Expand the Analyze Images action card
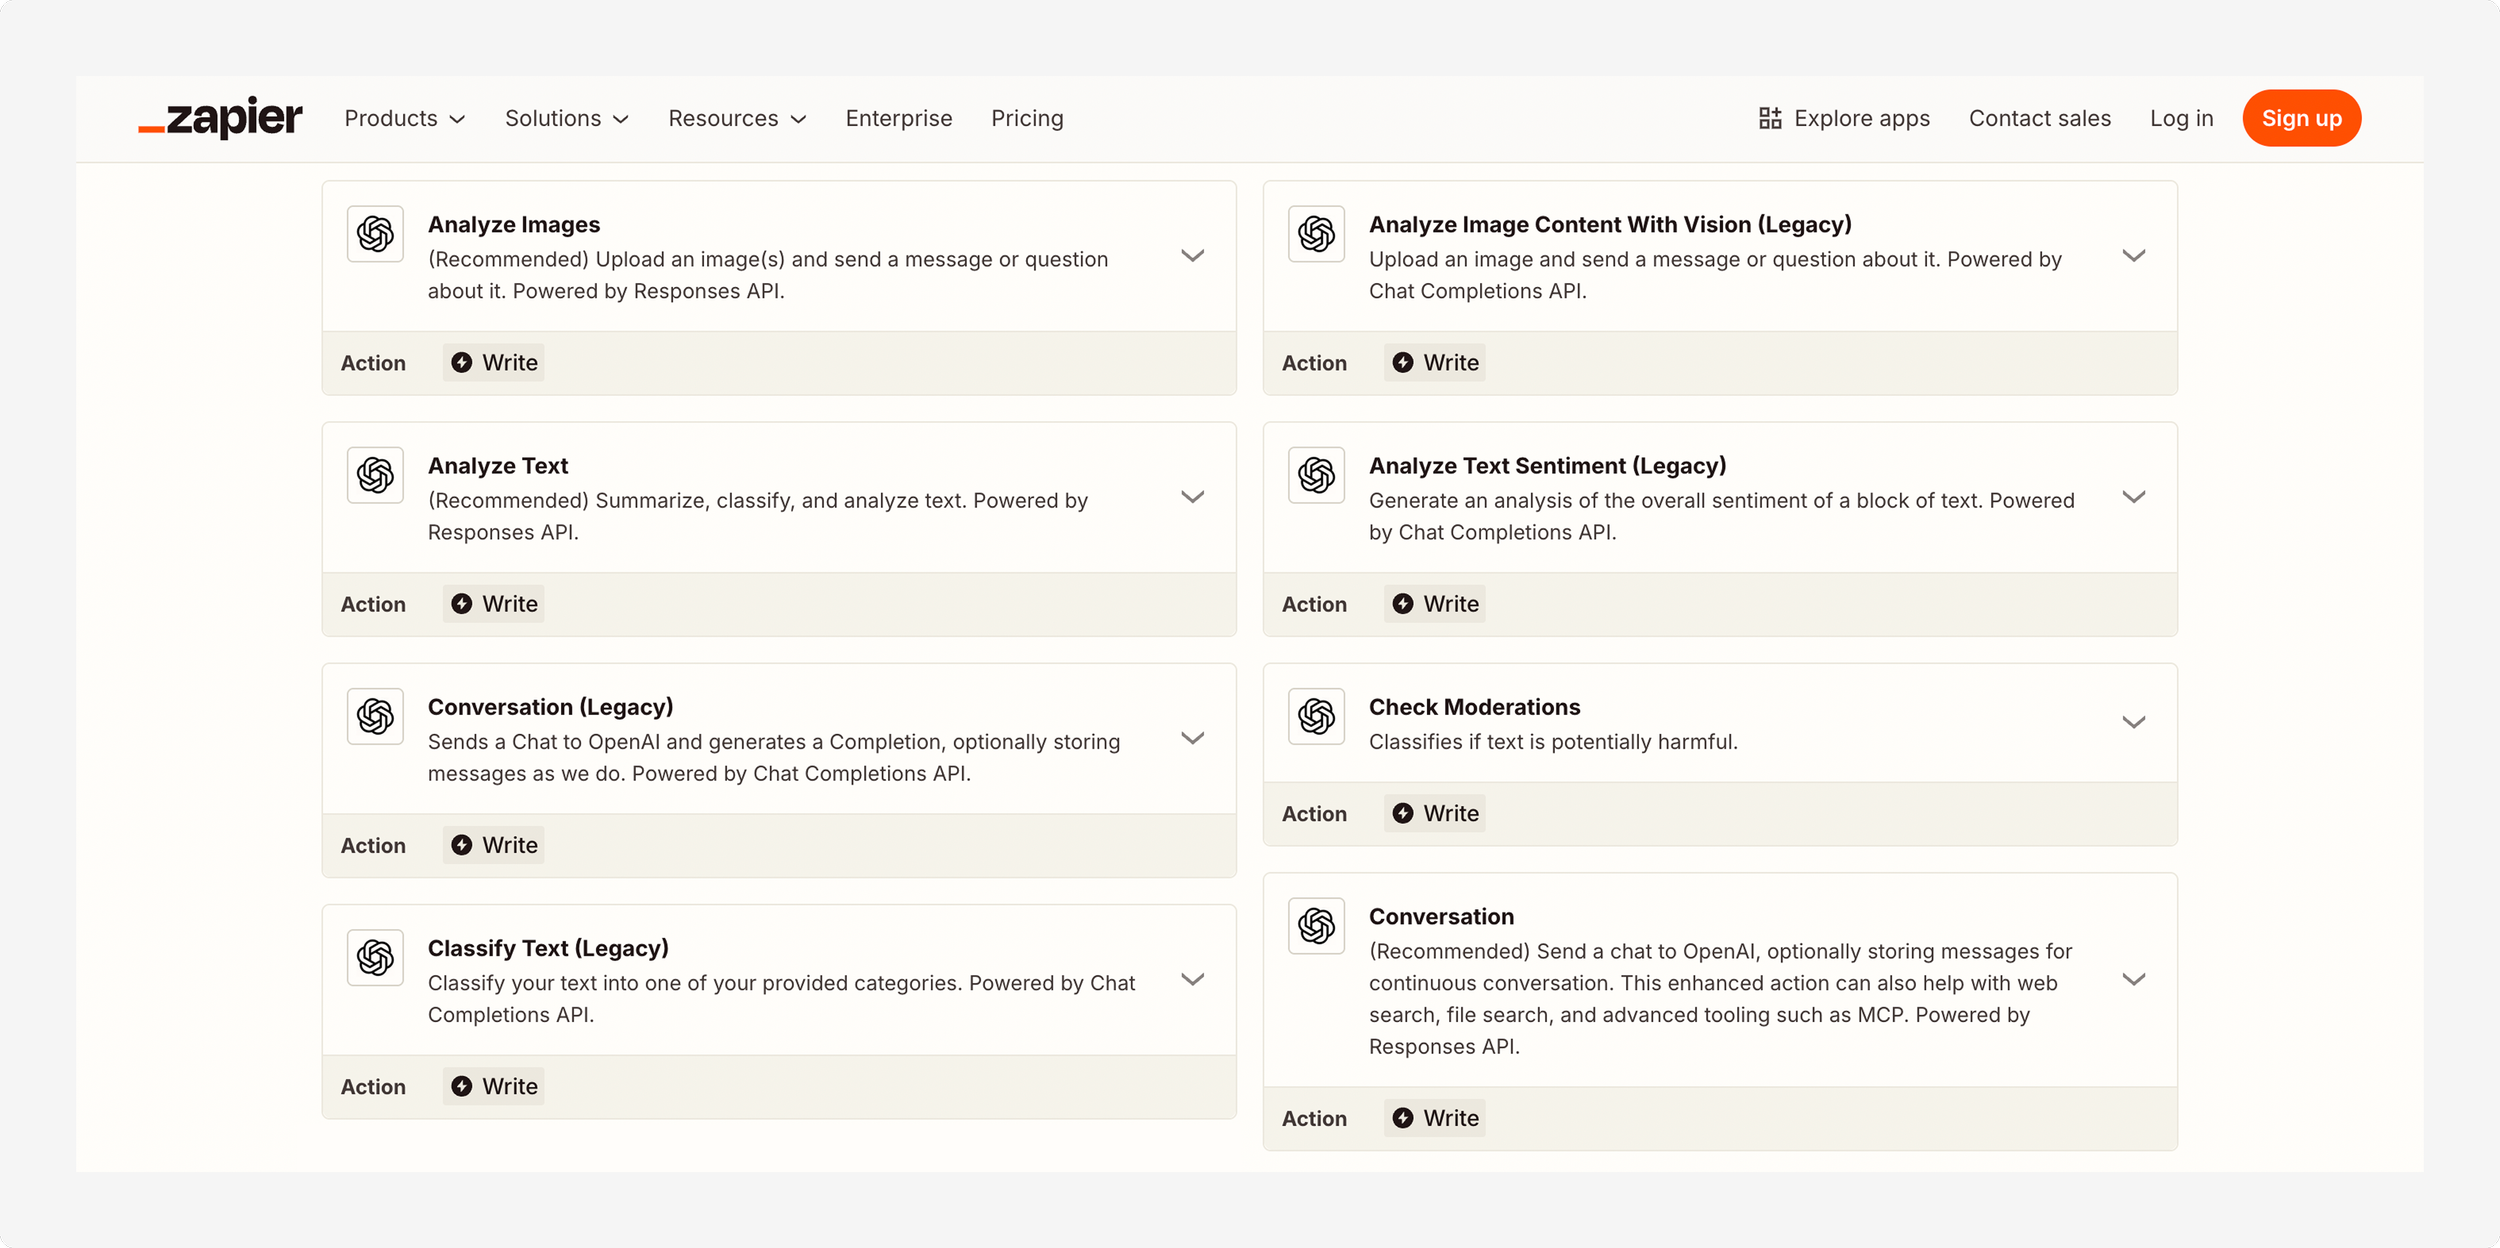Viewport: 2500px width, 1248px height. 1192,256
